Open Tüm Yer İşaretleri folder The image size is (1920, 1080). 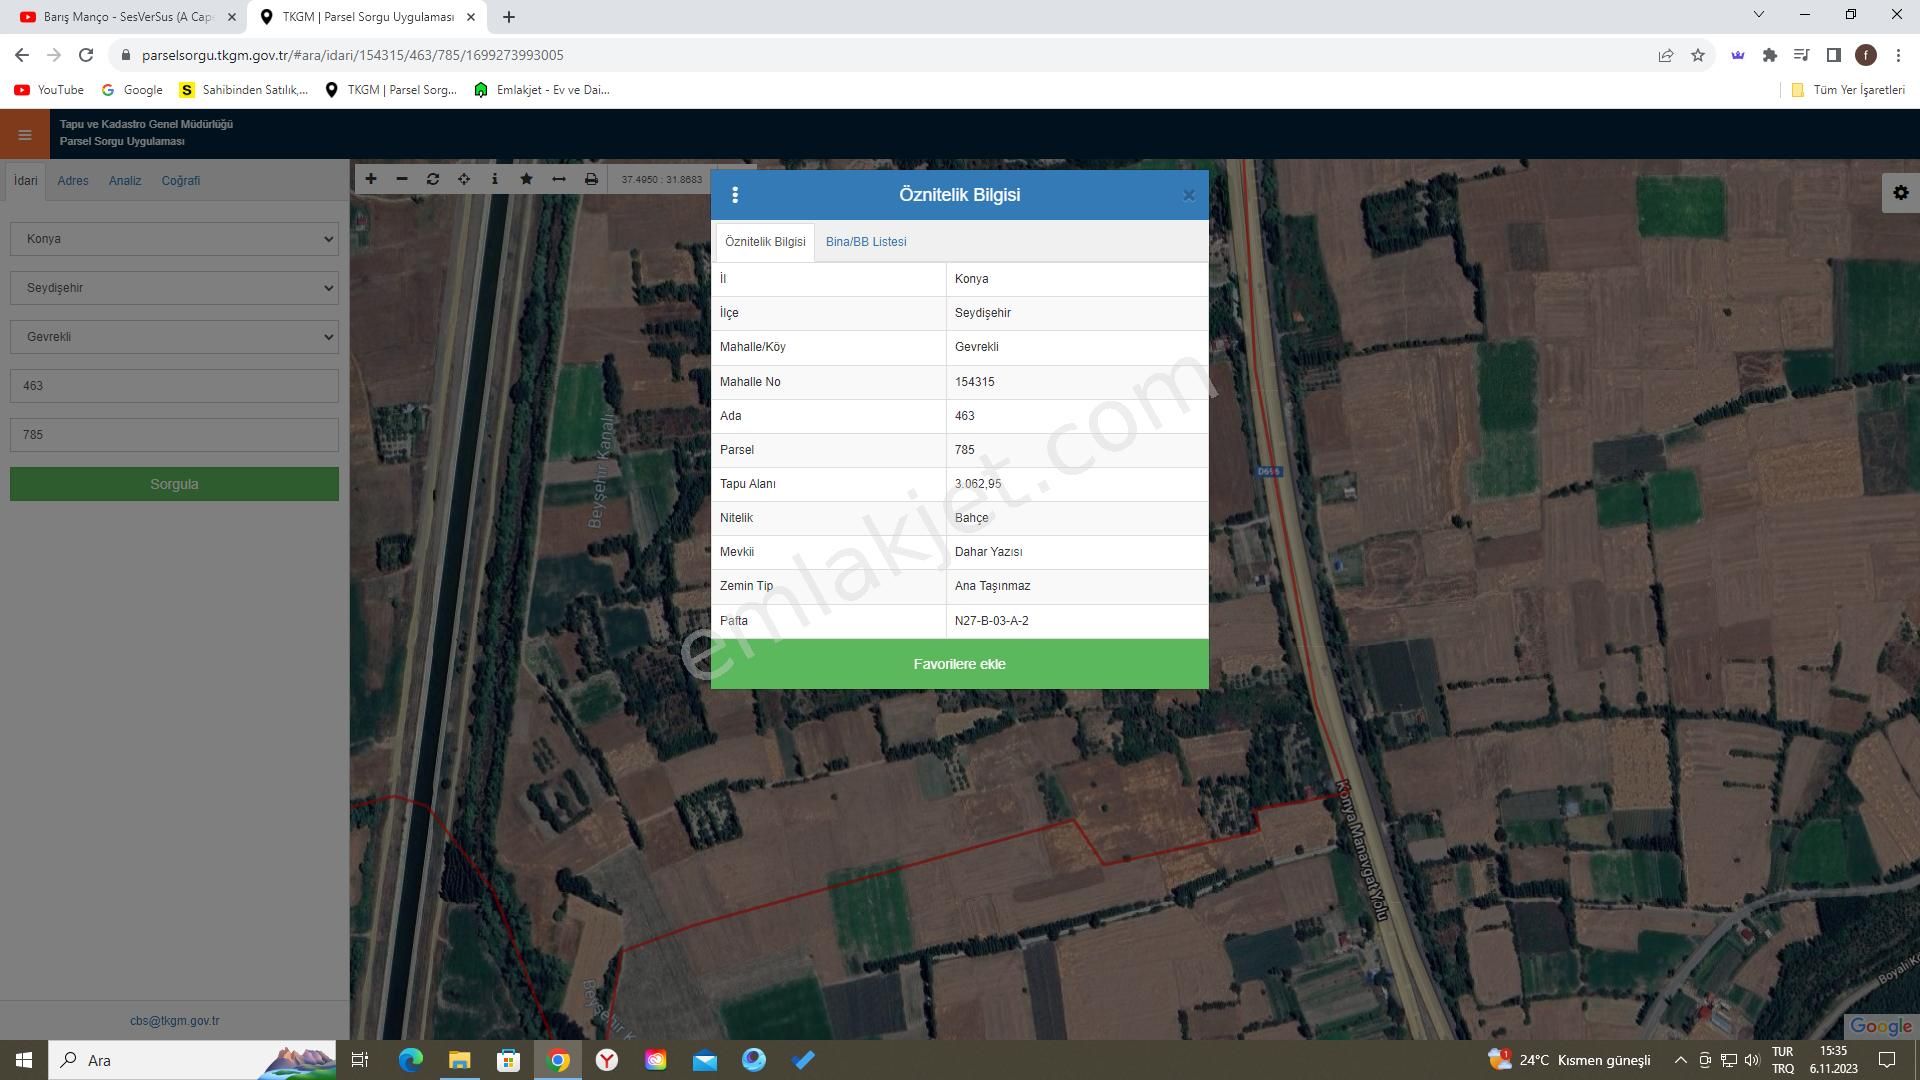click(x=1848, y=90)
